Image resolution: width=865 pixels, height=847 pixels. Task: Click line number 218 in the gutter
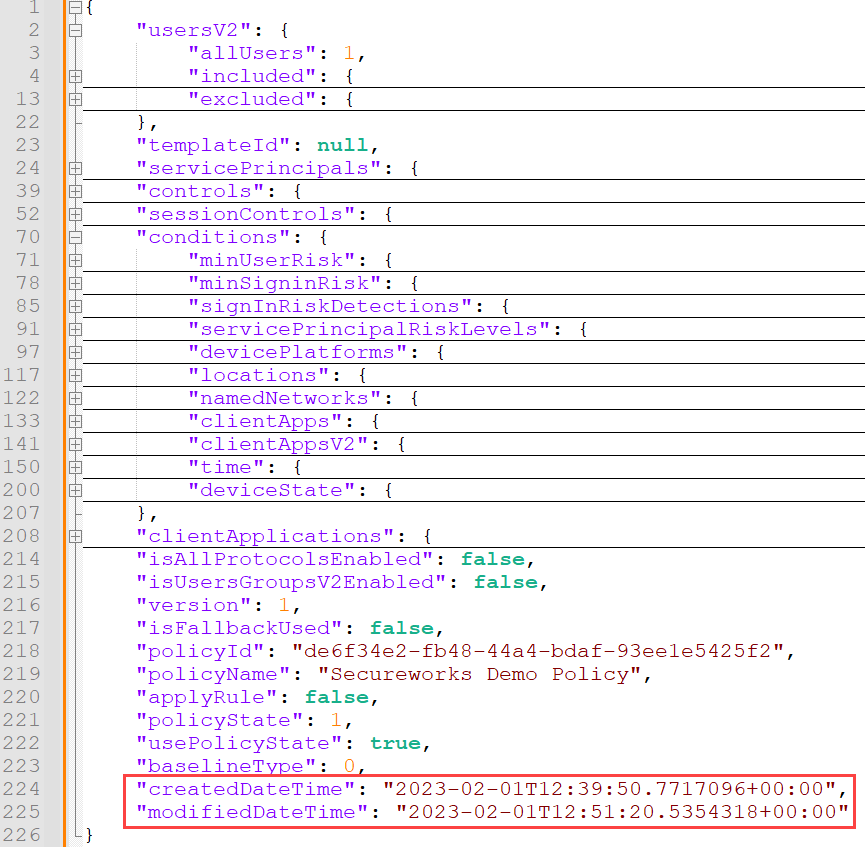click(22, 651)
